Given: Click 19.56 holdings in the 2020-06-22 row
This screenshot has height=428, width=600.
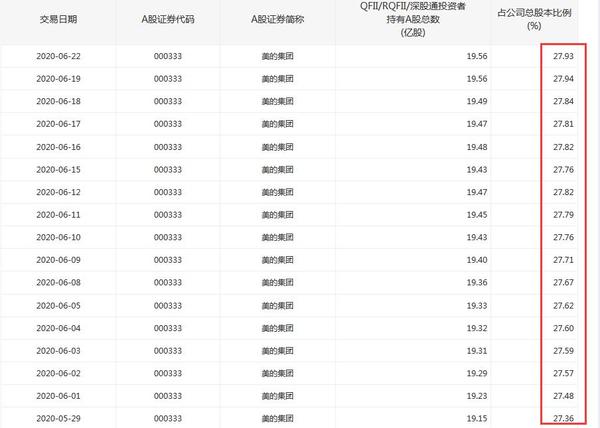Looking at the screenshot, I should click(x=477, y=56).
